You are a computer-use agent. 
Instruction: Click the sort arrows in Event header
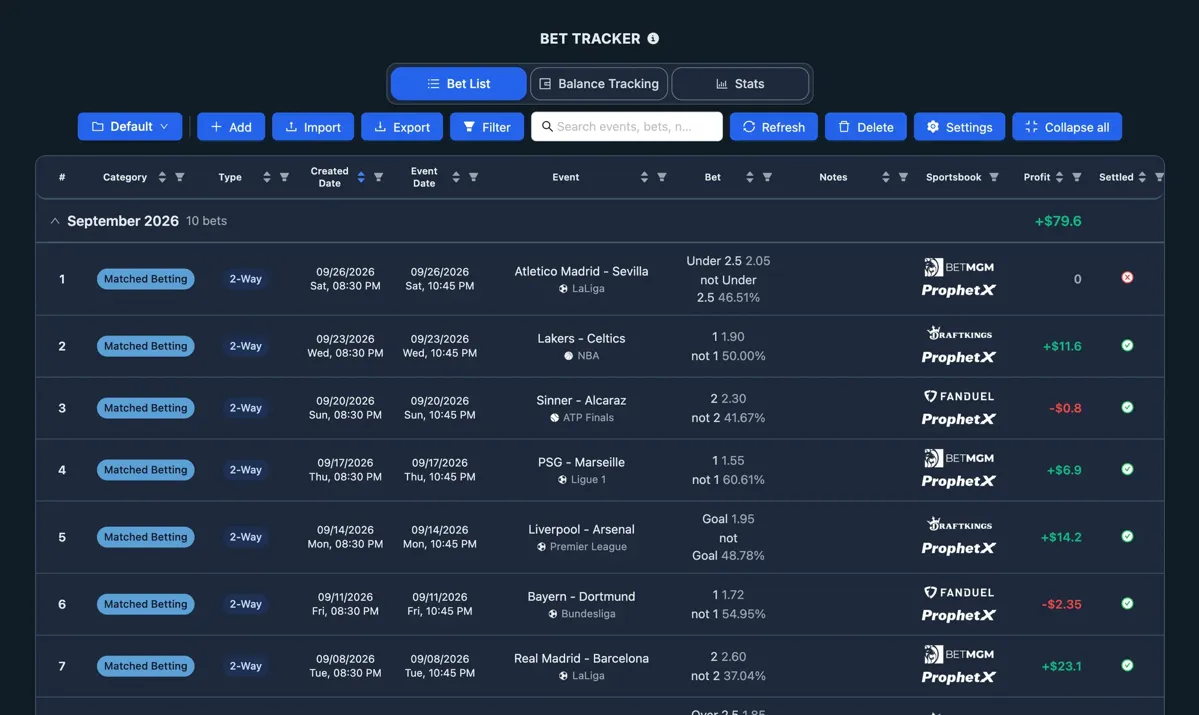click(644, 177)
